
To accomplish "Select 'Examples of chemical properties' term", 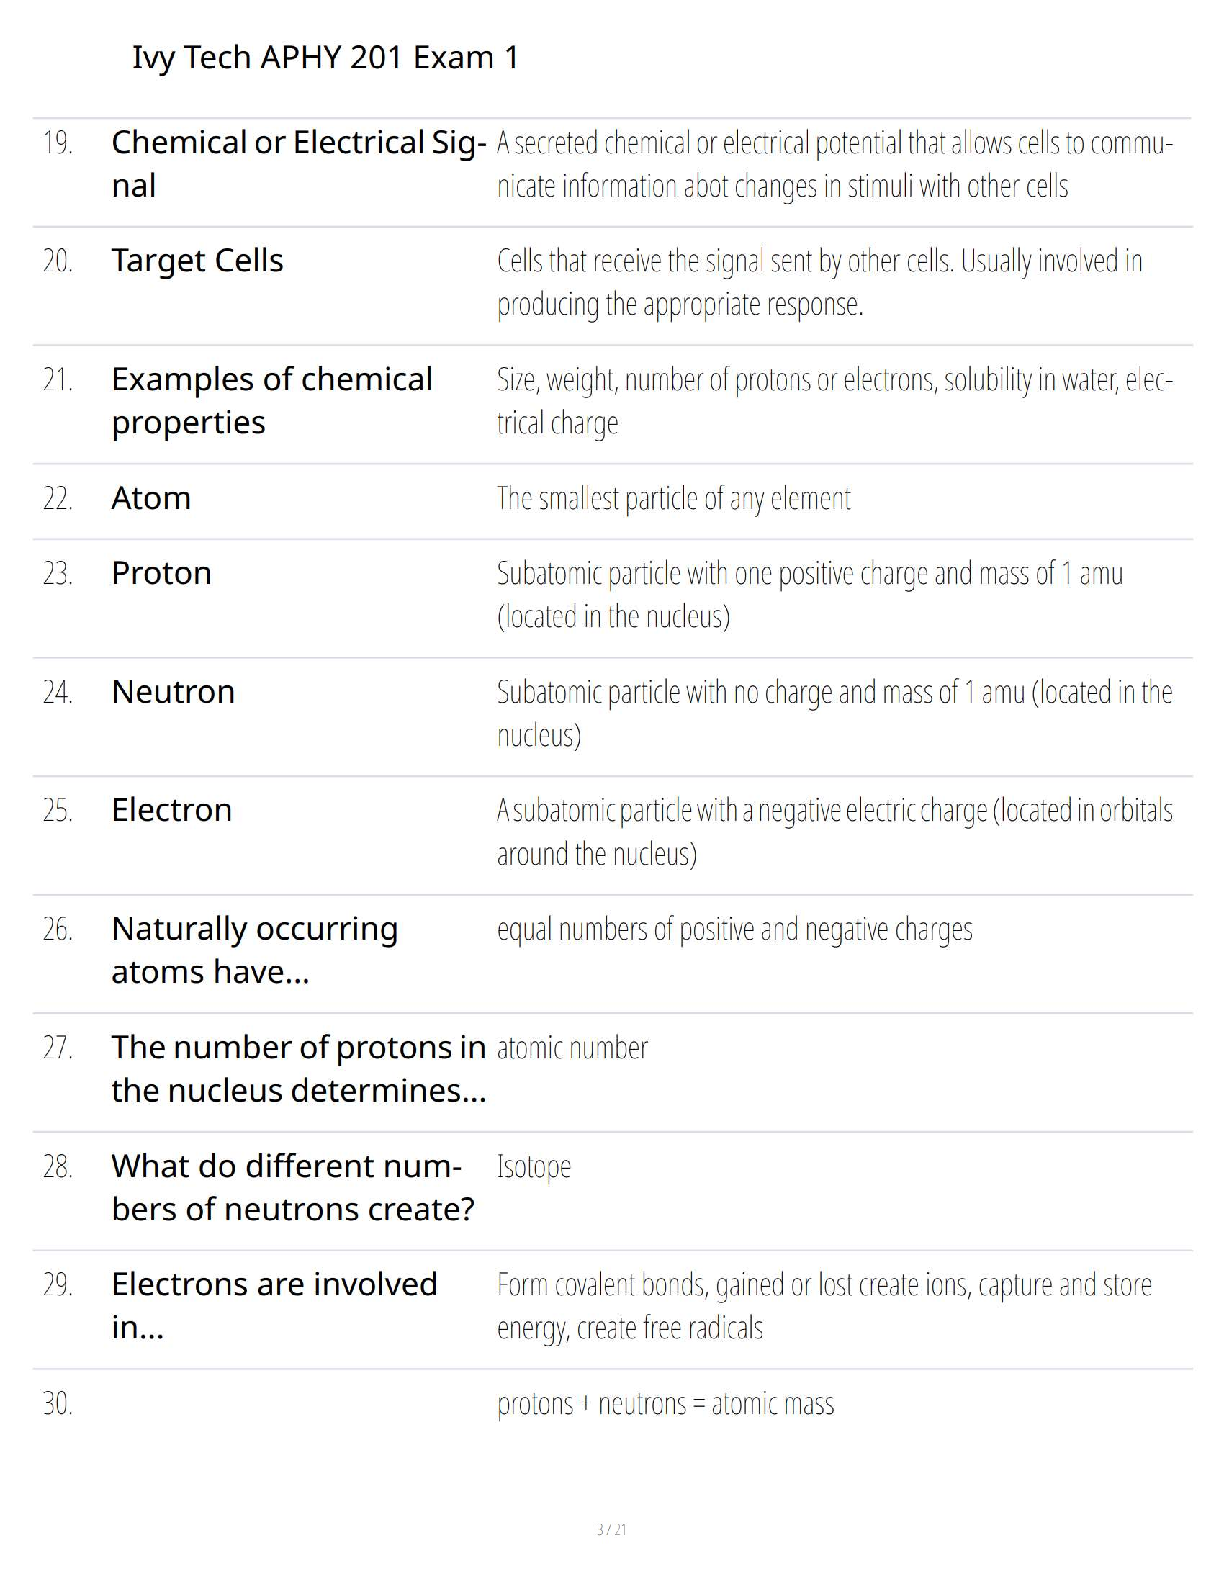I will pyautogui.click(x=272, y=401).
